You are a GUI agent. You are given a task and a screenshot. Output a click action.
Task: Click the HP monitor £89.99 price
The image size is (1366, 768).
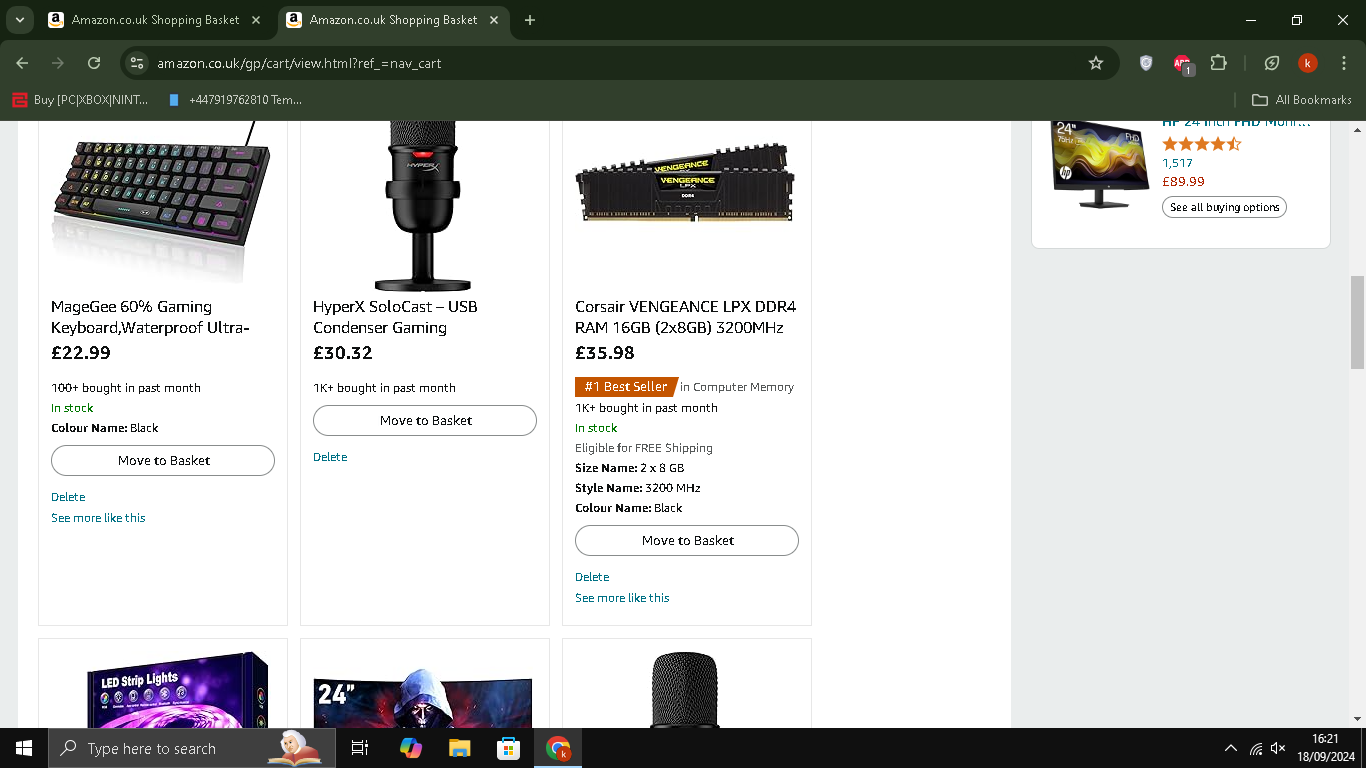coord(1183,181)
